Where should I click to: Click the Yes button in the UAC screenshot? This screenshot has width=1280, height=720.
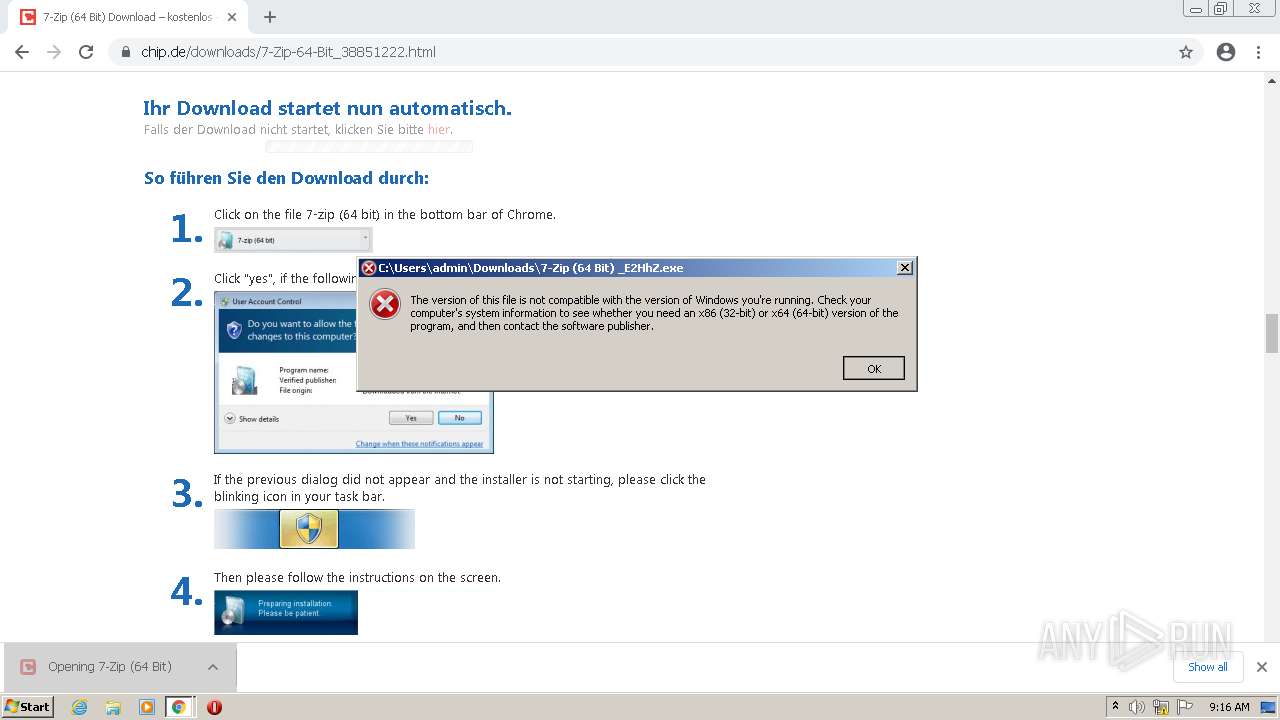(x=411, y=418)
